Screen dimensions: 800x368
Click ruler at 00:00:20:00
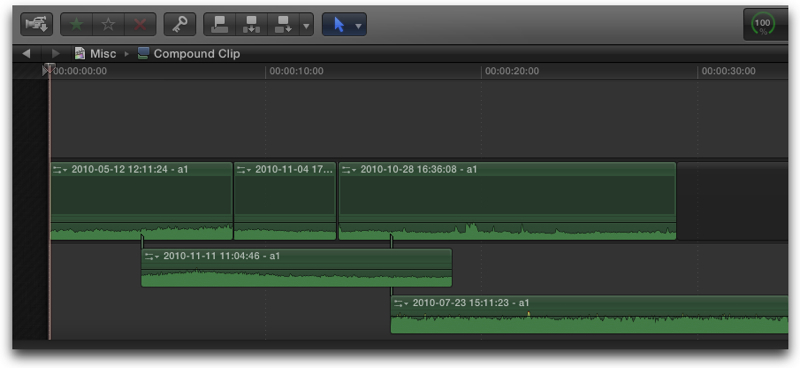coord(512,71)
